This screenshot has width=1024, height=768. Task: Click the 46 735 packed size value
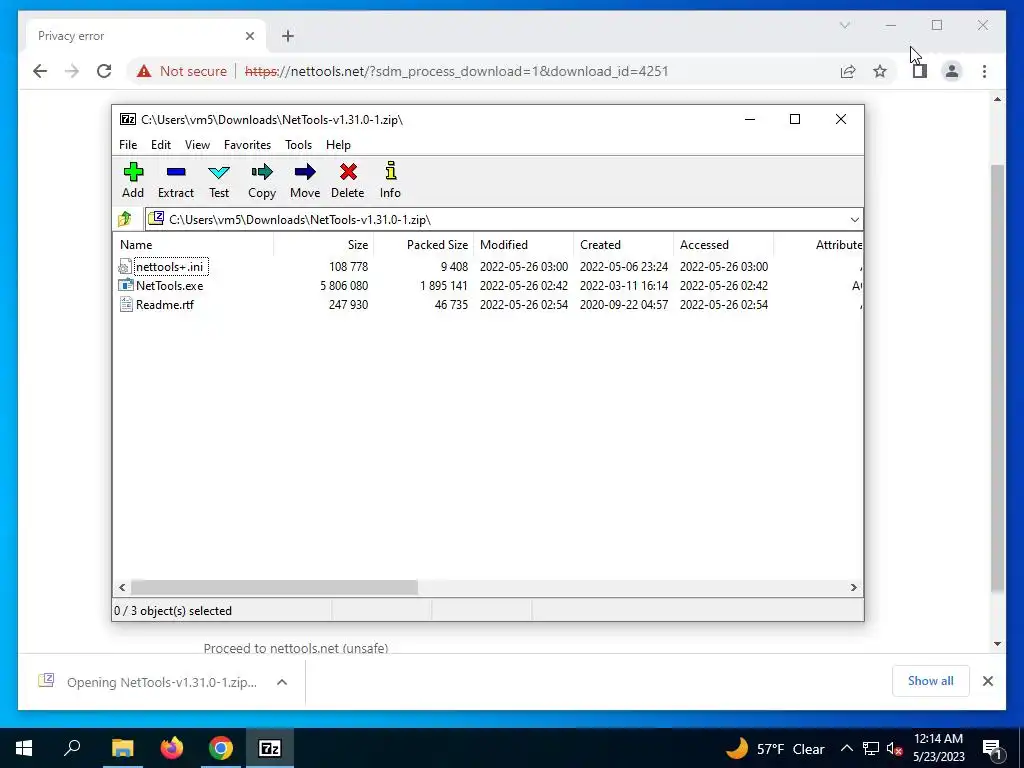click(451, 304)
